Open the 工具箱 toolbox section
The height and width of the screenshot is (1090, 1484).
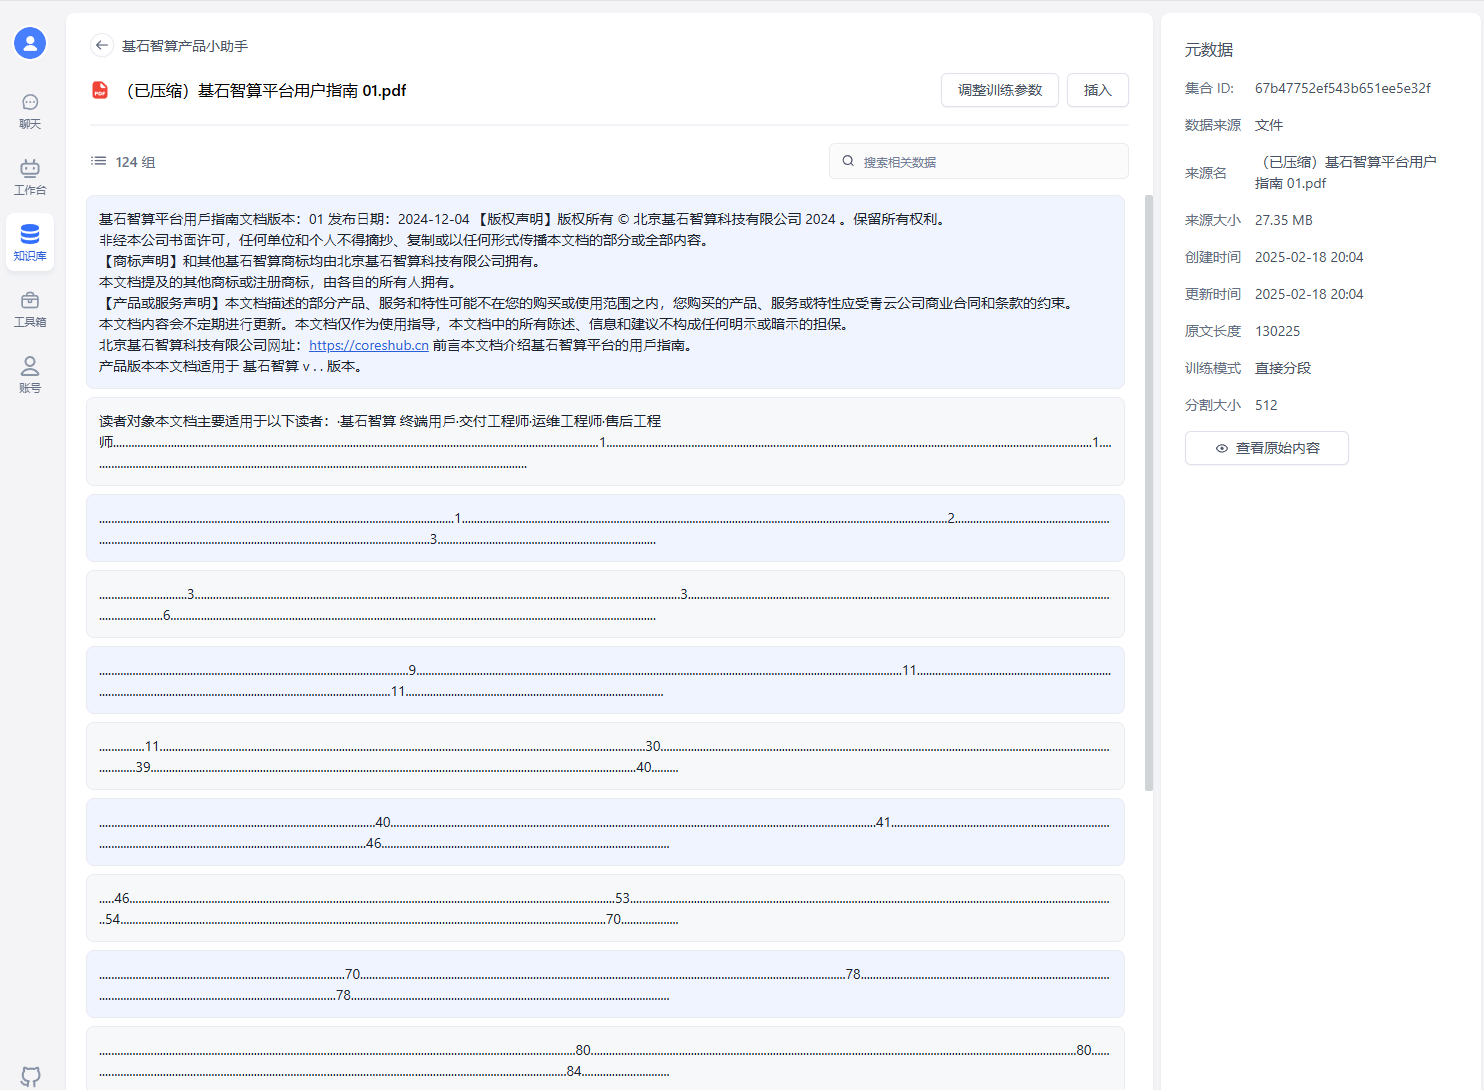click(30, 309)
